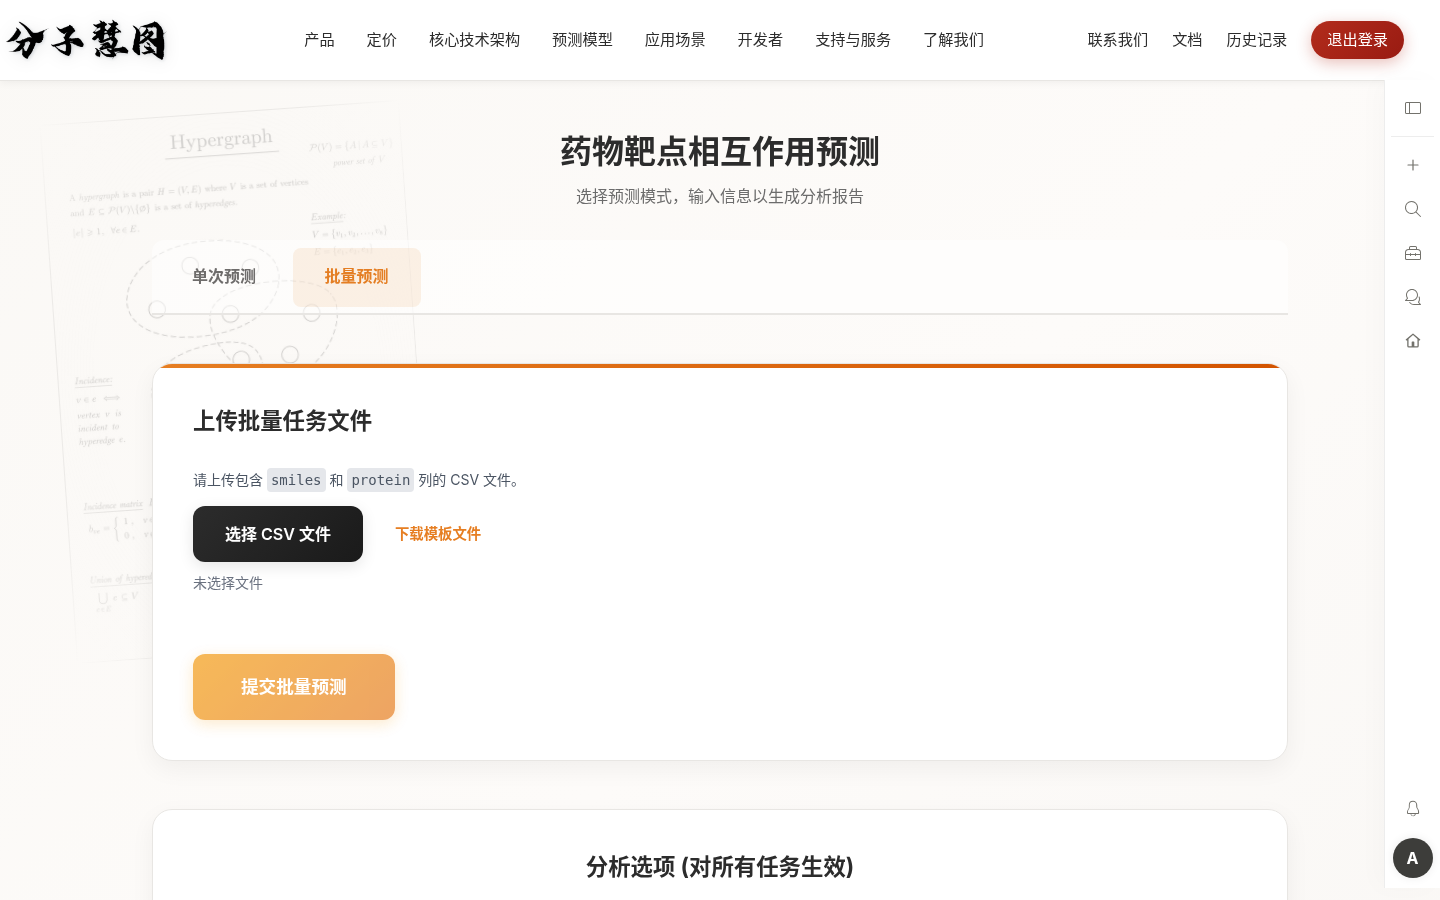
Task: Click the 分子慧图 calligraphy logo
Action: [x=86, y=40]
